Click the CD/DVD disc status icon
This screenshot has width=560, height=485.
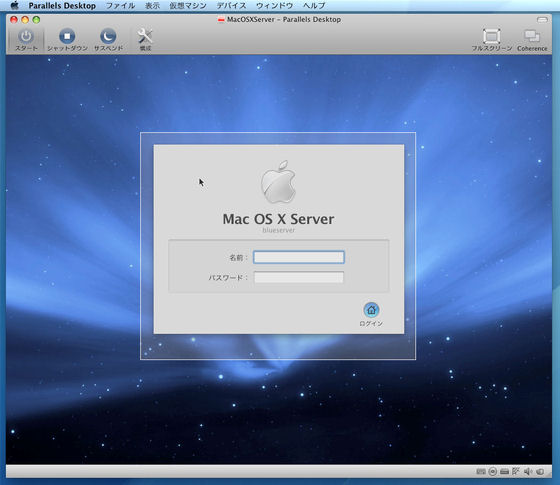(x=492, y=472)
